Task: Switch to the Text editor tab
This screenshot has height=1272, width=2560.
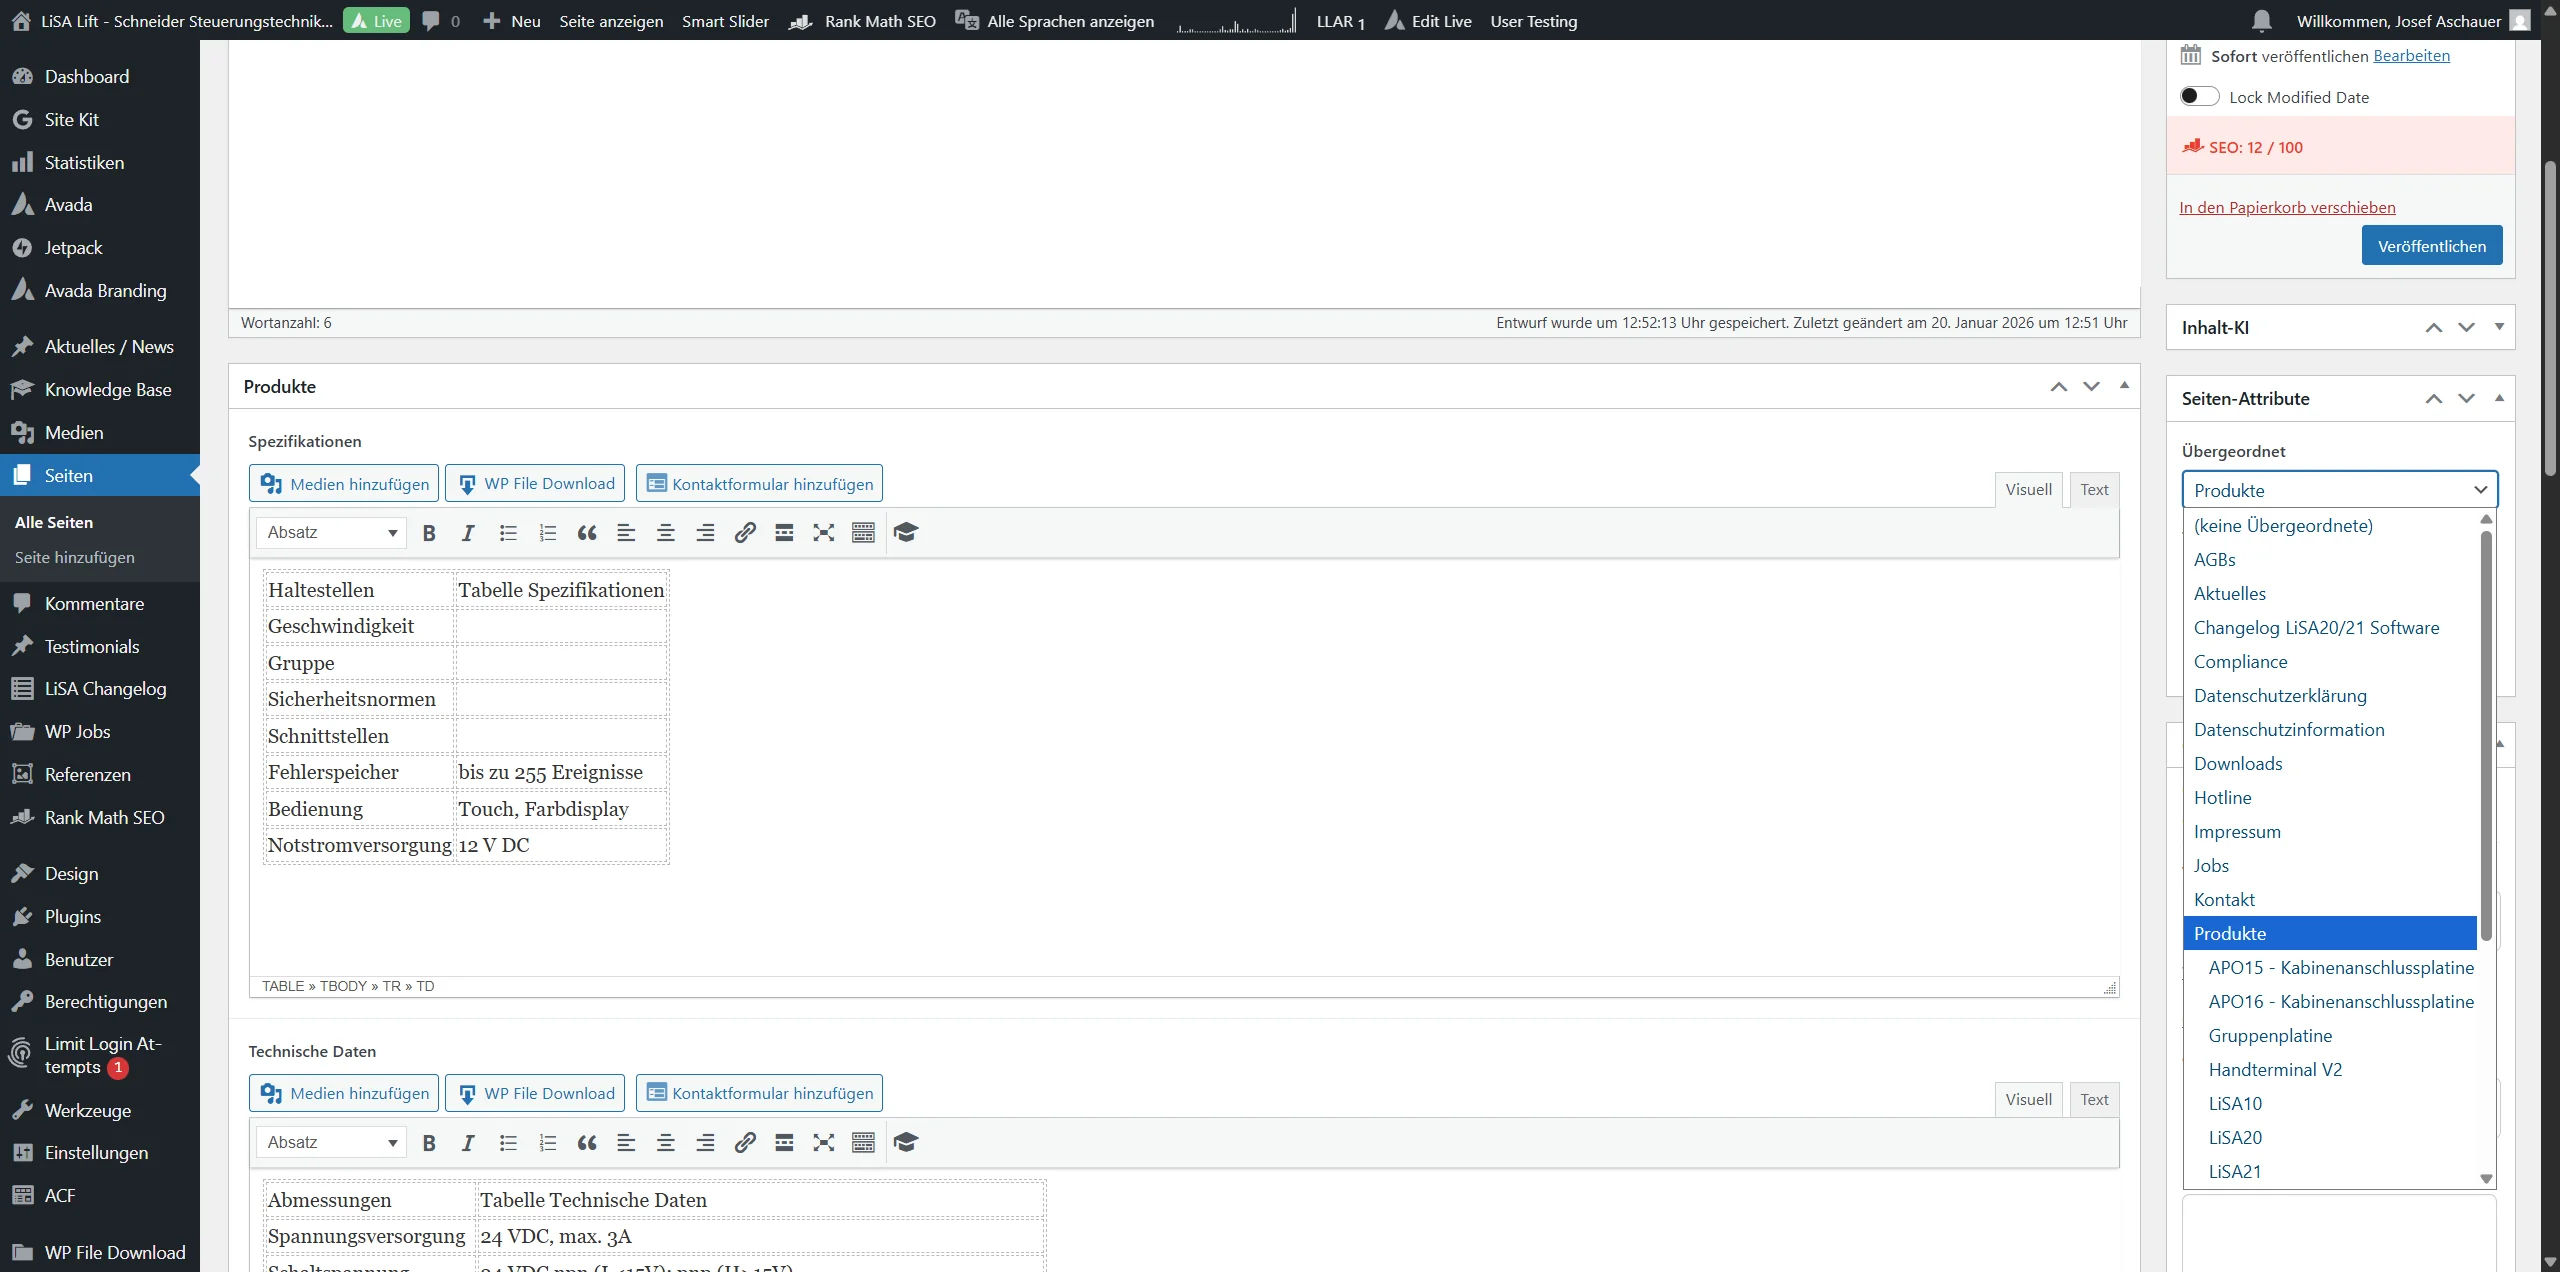Action: [2094, 489]
